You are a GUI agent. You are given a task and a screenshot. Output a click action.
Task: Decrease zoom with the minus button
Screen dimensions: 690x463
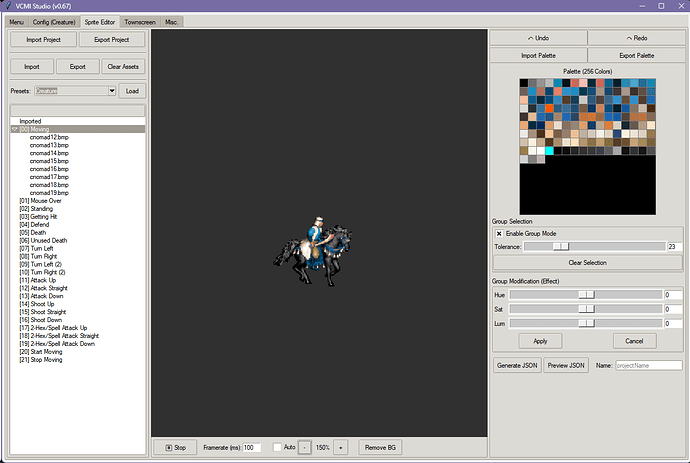(x=305, y=448)
